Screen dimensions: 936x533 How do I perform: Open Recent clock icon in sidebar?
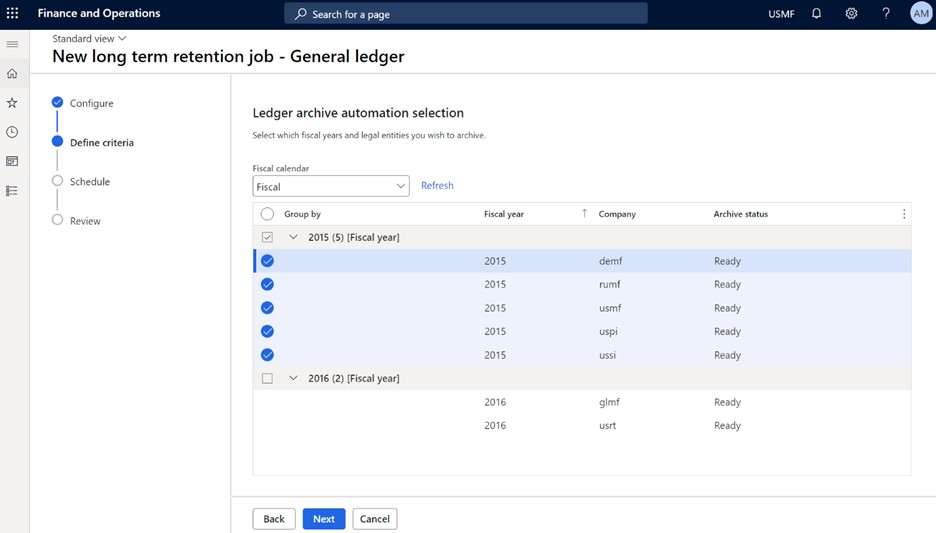pos(12,132)
